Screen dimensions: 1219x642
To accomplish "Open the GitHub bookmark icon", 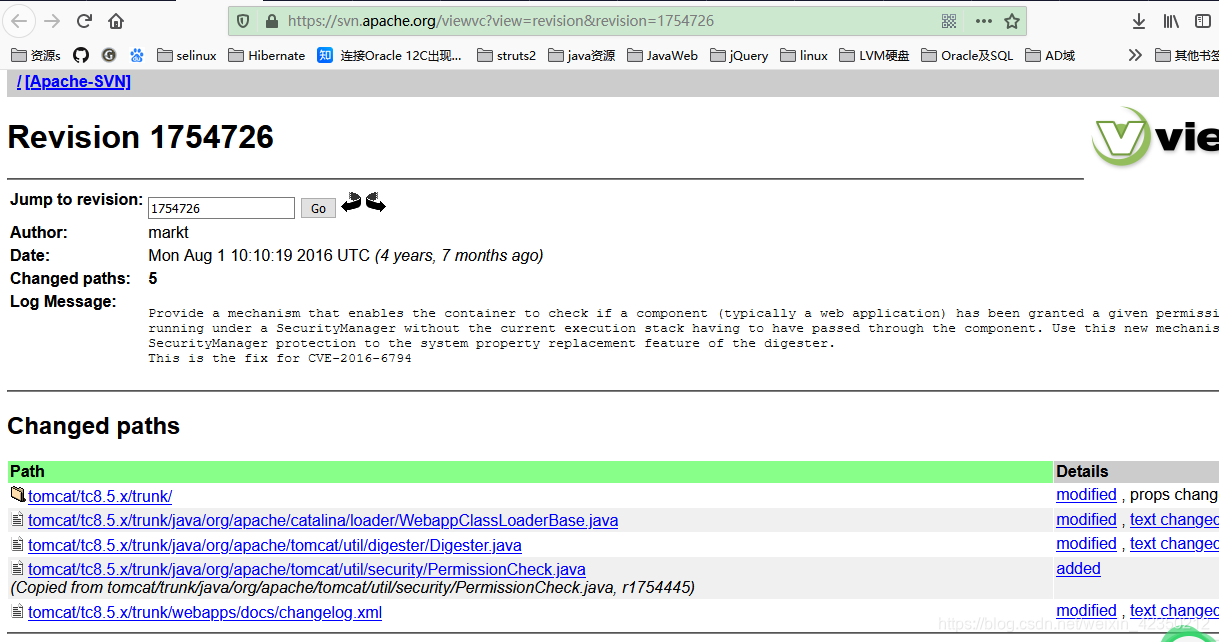I will (81, 55).
